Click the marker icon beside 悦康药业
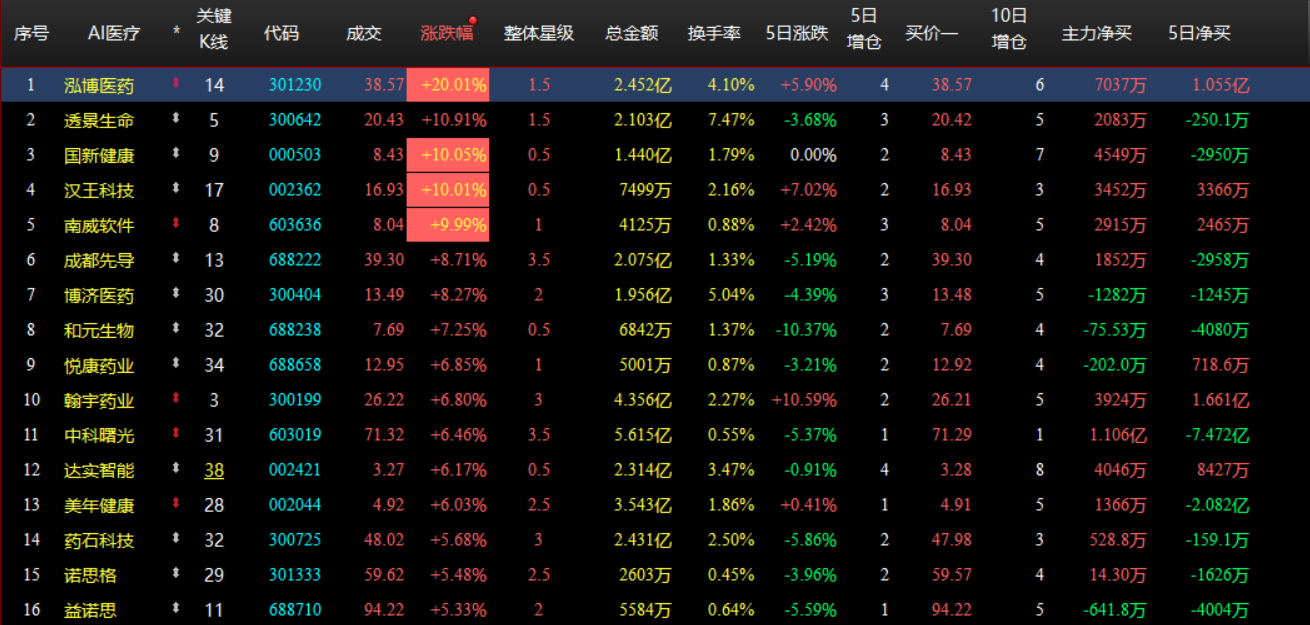This screenshot has width=1310, height=625. [176, 364]
